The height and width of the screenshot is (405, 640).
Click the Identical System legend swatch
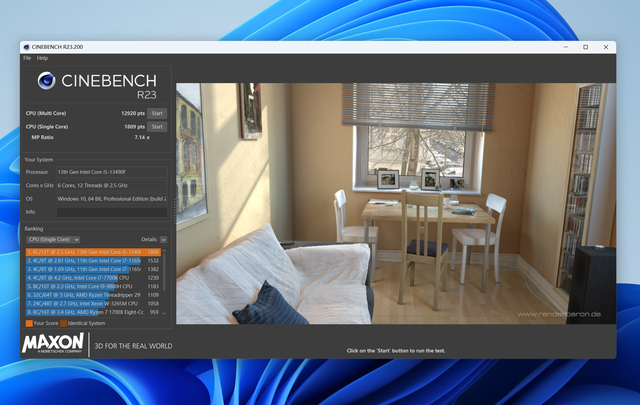click(x=63, y=323)
